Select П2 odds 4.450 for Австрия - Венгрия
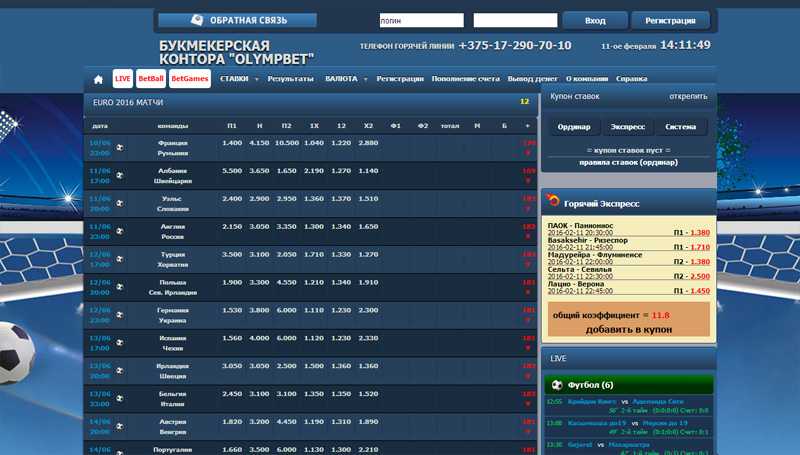800x455 pixels. (287, 422)
